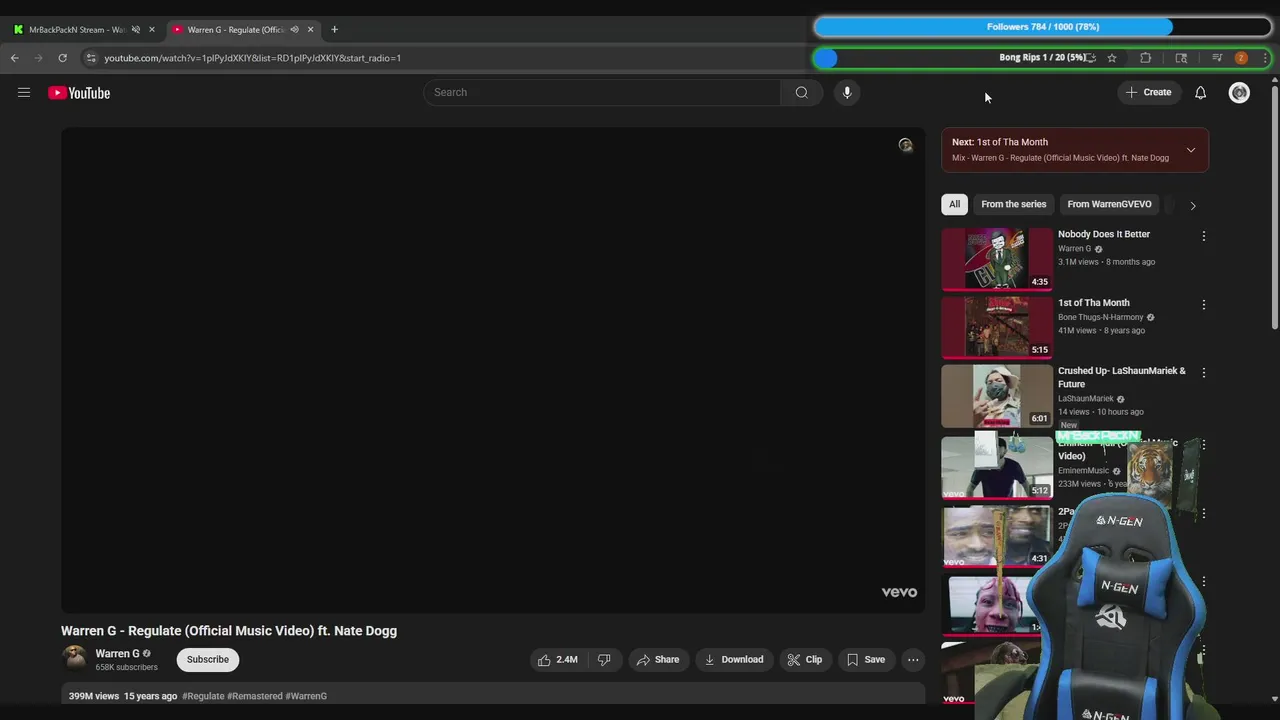Select the From the series chip
Viewport: 1280px width, 720px height.
point(1013,204)
